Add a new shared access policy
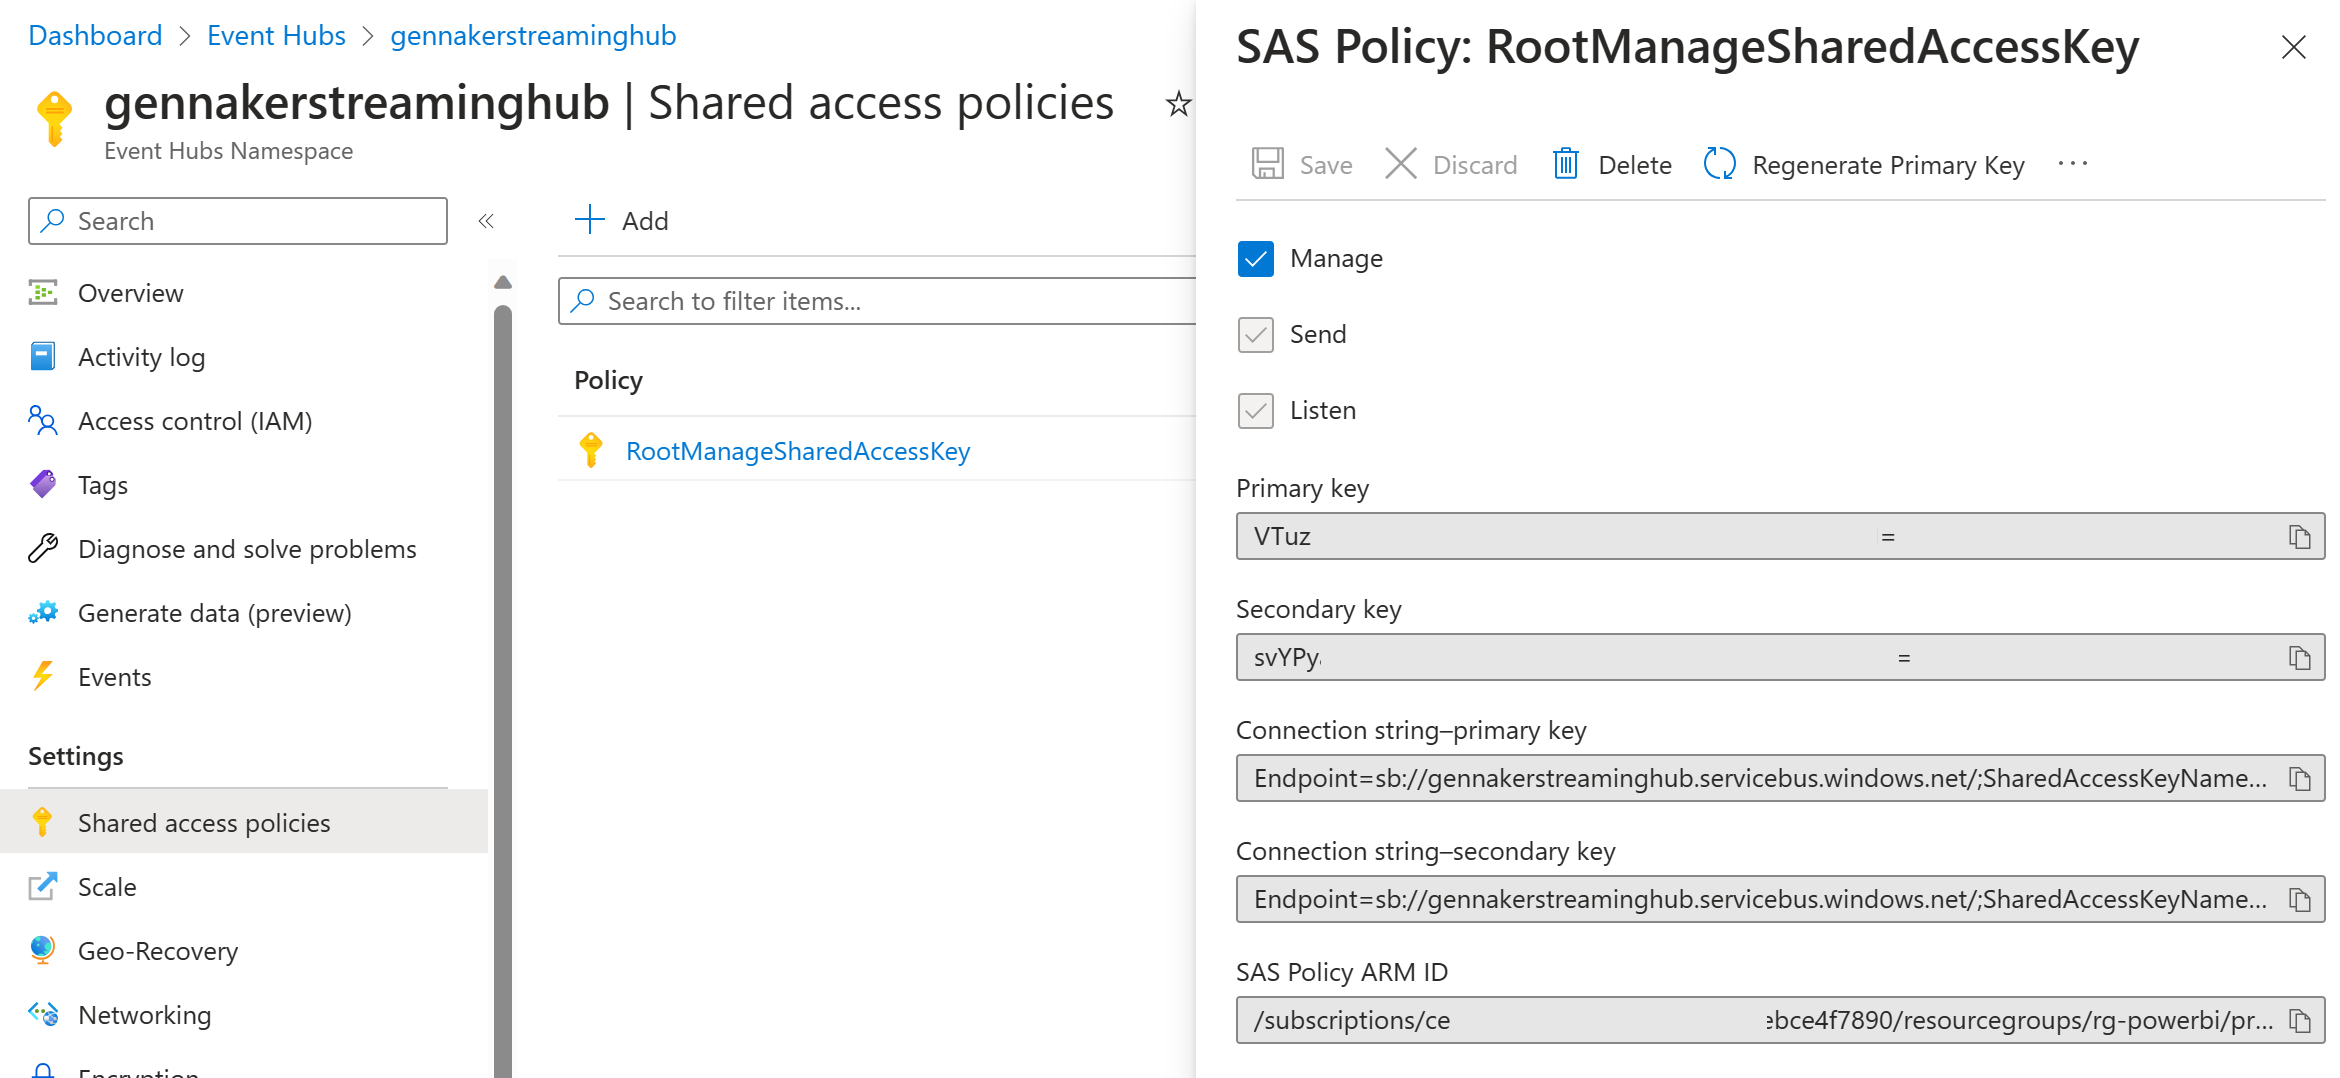2340x1078 pixels. coord(622,221)
